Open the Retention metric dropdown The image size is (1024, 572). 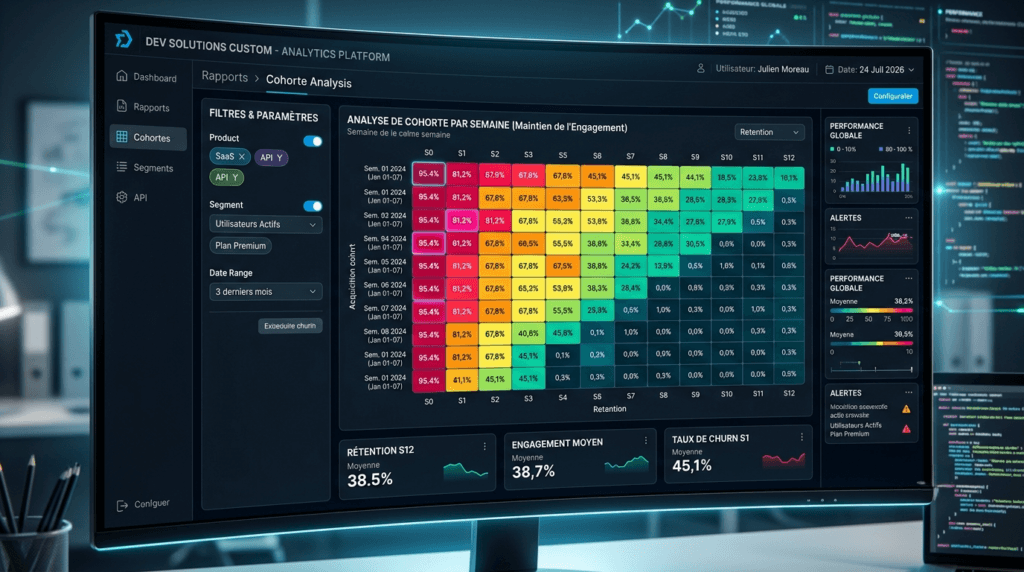769,132
